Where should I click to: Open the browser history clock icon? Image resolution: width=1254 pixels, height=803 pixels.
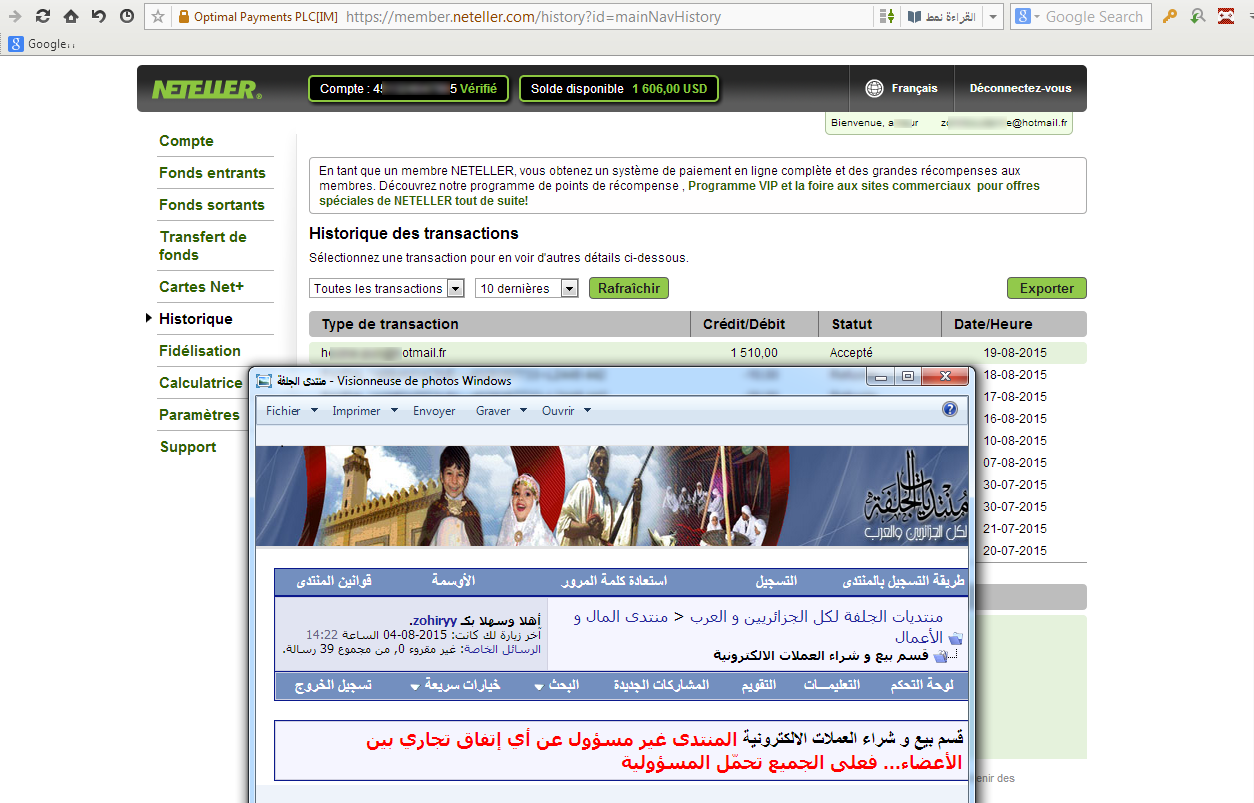tap(127, 16)
